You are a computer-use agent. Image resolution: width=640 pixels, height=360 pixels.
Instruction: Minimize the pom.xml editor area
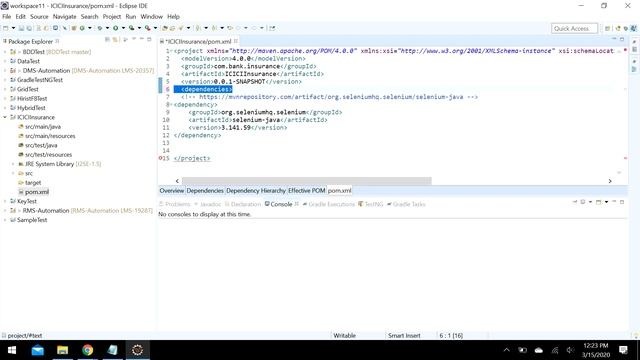614,39
